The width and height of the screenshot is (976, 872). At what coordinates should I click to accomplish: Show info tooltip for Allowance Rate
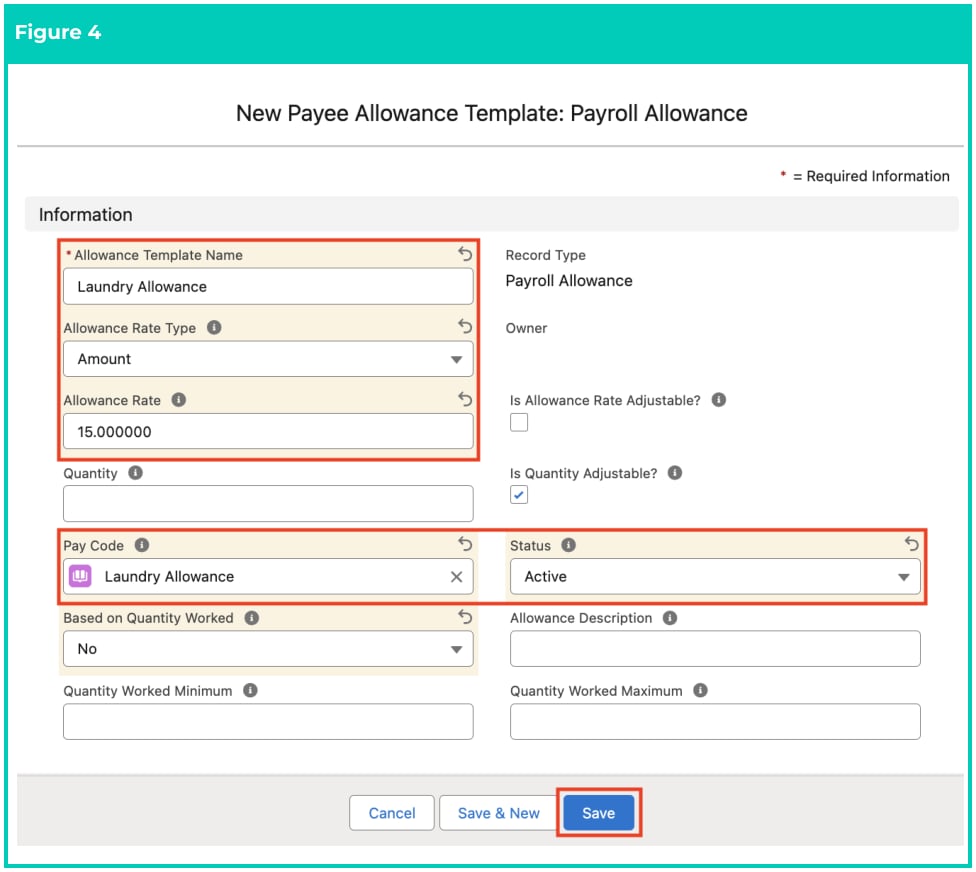[x=179, y=400]
